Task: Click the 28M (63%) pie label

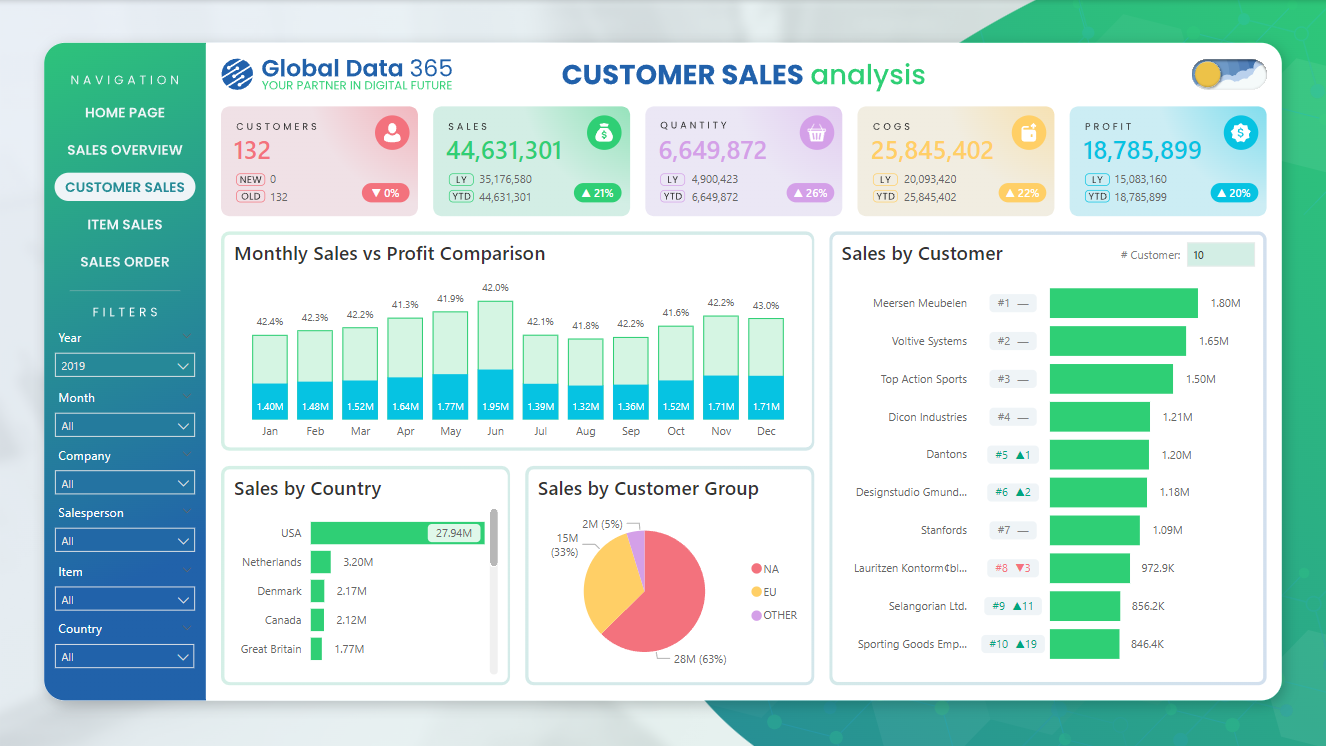Action: point(700,659)
